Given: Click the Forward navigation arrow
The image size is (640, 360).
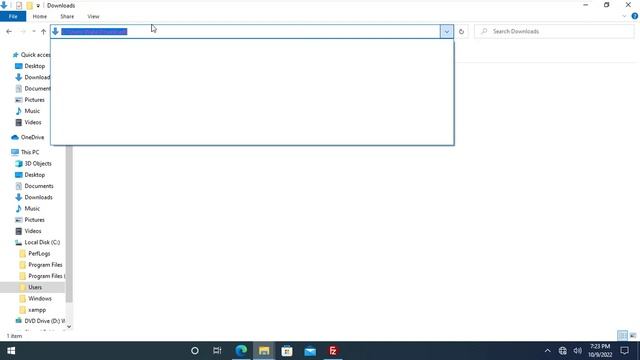Looking at the screenshot, I should coord(23,31).
